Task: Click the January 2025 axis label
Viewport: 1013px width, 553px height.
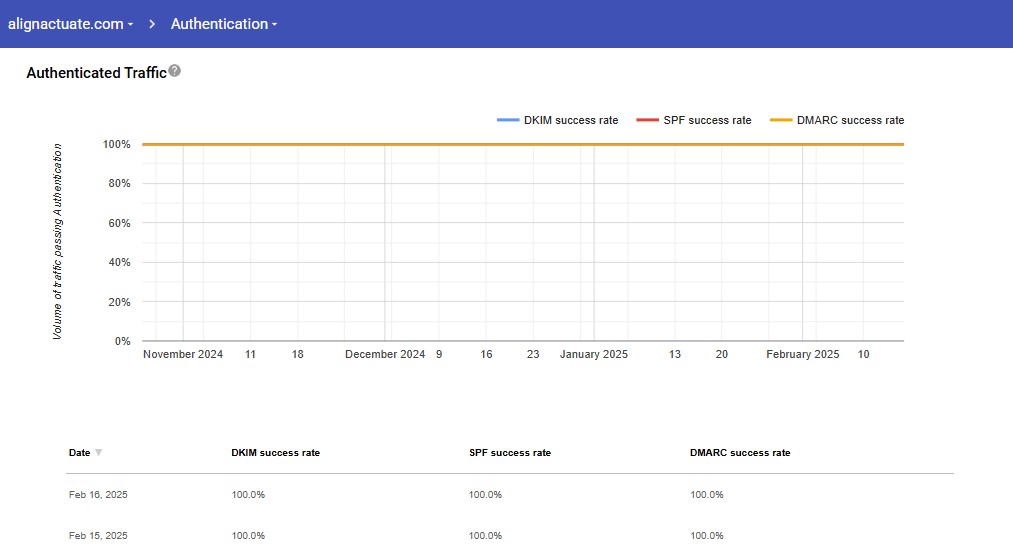Action: click(x=593, y=354)
